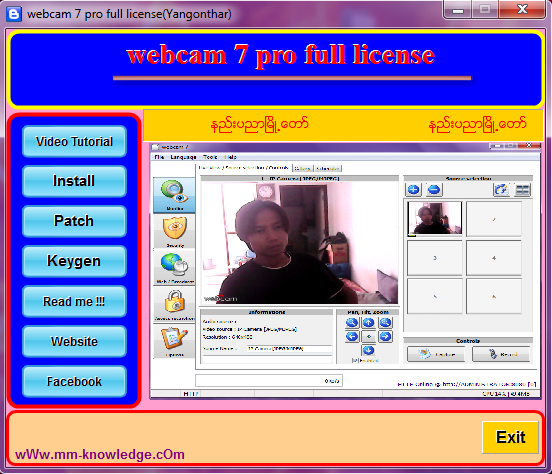Click the add source plus icon
The height and width of the screenshot is (474, 552).
(x=414, y=190)
